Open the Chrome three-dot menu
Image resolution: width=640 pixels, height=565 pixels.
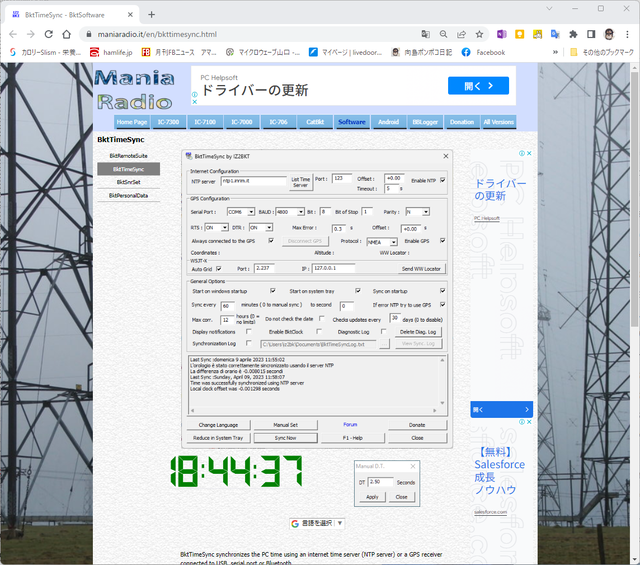(x=627, y=34)
